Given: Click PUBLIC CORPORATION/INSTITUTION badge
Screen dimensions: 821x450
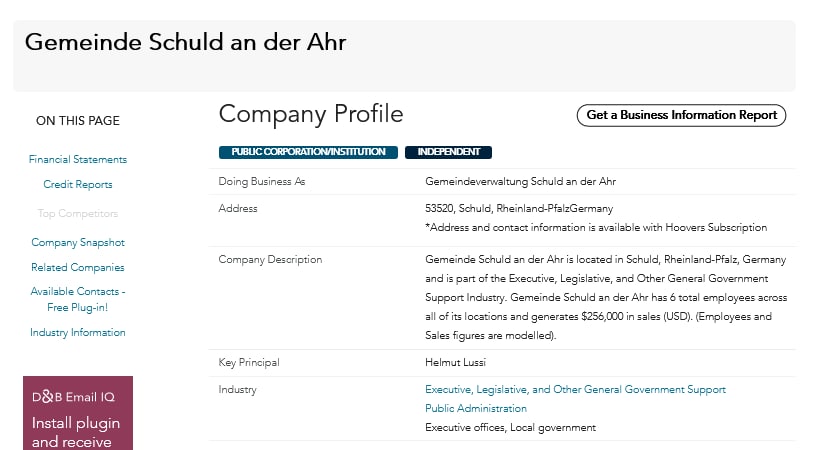Looking at the screenshot, I should pyautogui.click(x=308, y=152).
